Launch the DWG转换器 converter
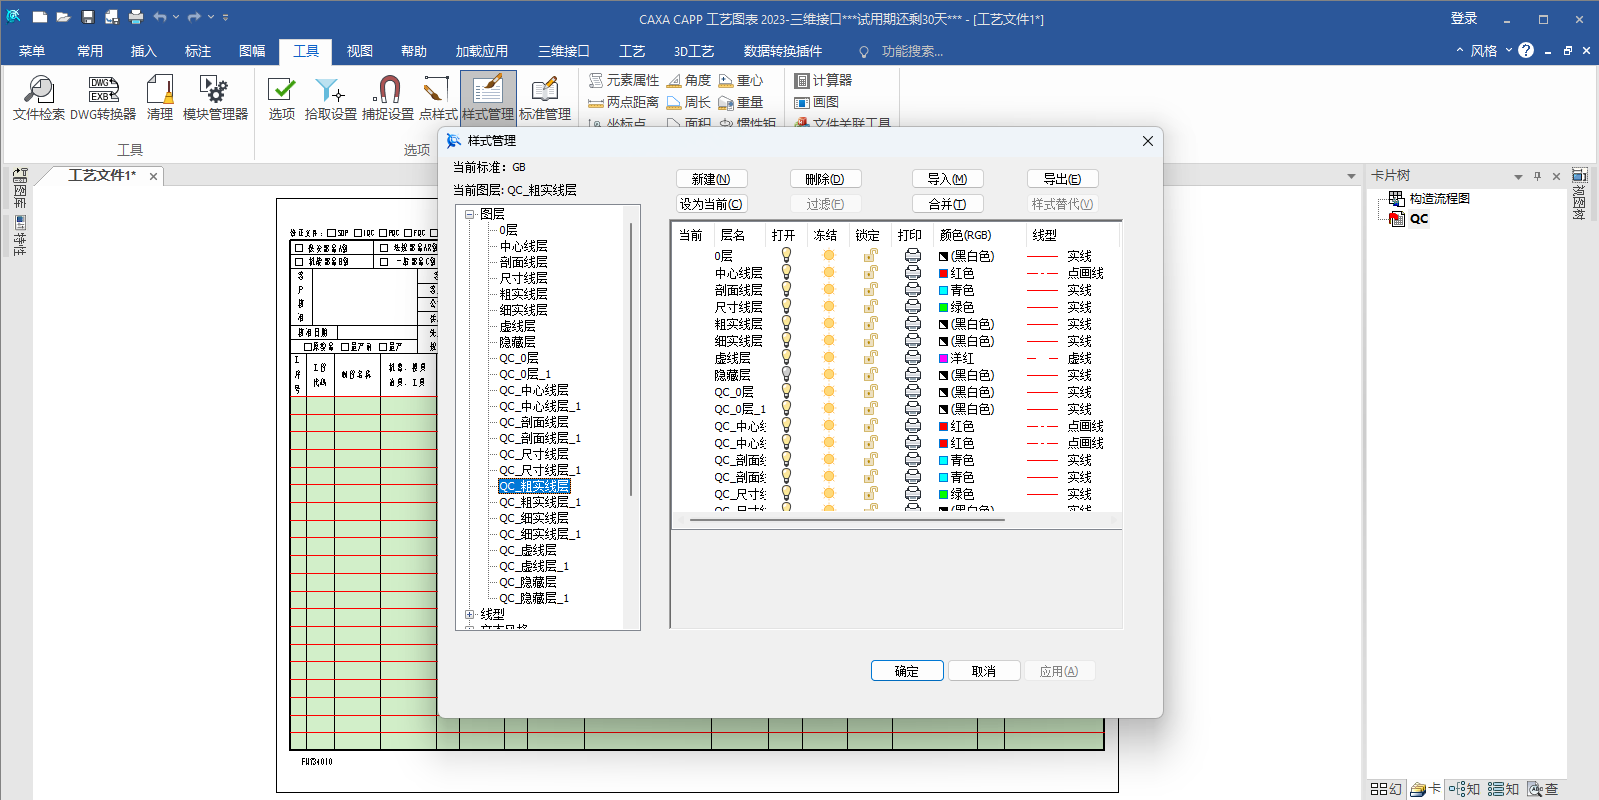1599x800 pixels. (103, 98)
